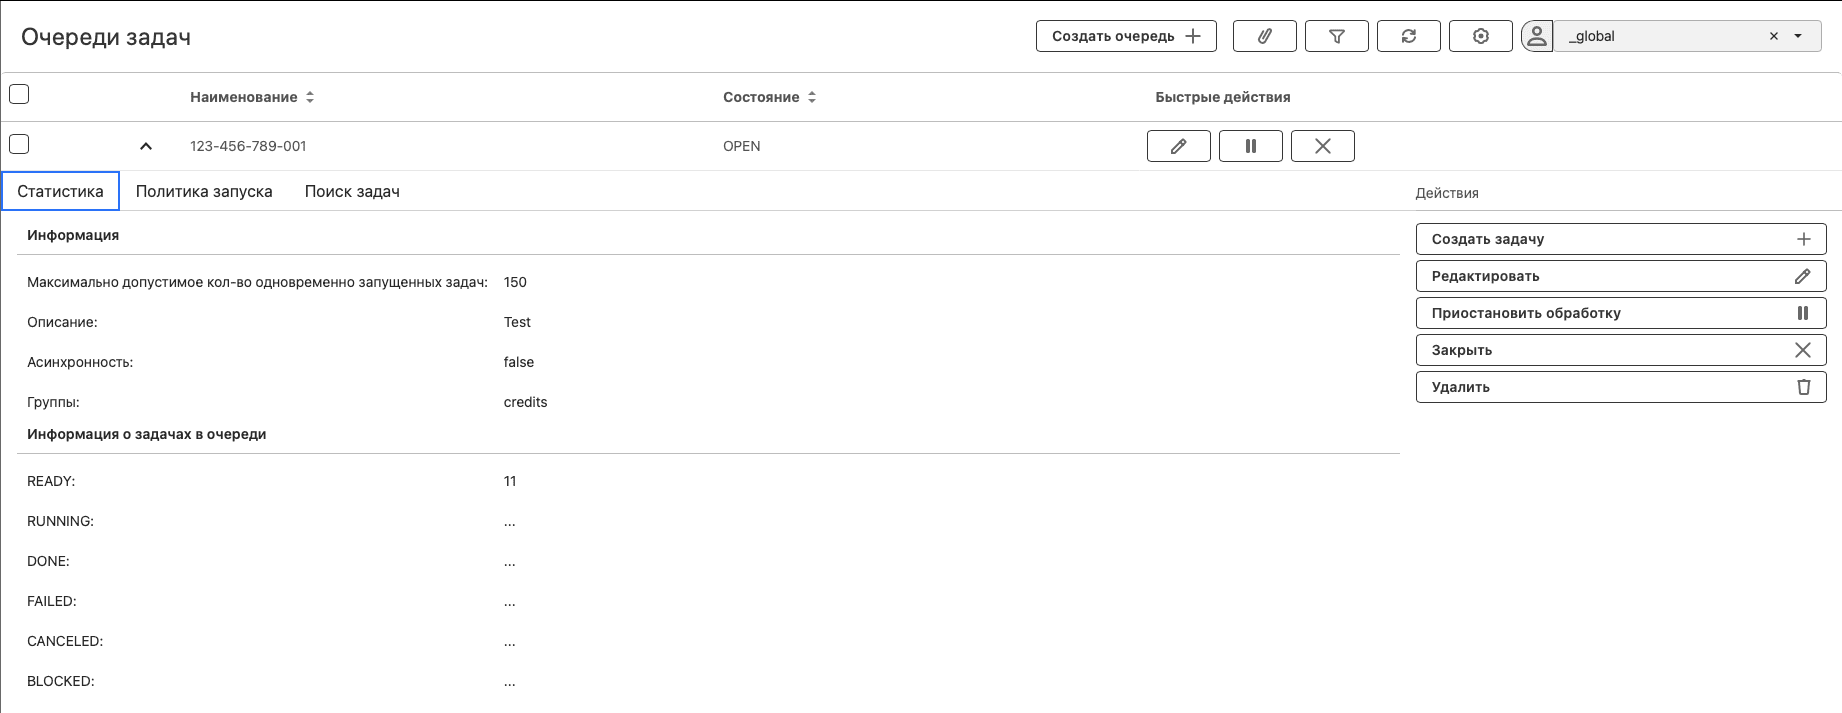Switch to the Политика запуска tab
This screenshot has width=1842, height=713.
tap(204, 191)
